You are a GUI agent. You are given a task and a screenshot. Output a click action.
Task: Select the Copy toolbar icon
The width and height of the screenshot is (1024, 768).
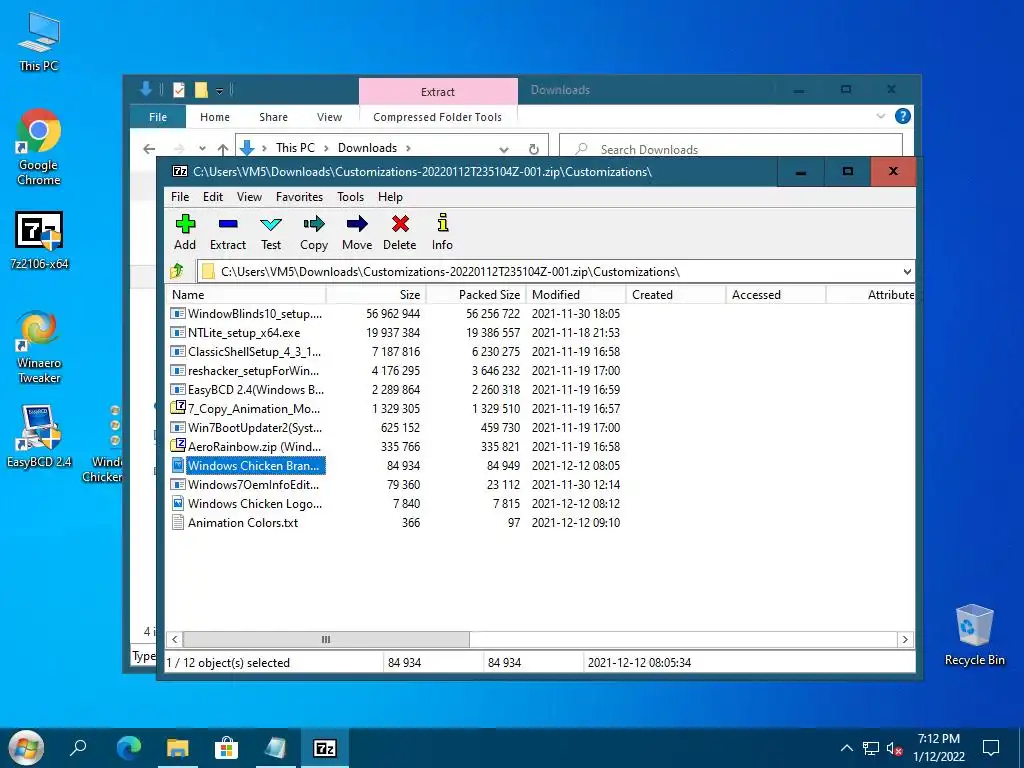click(314, 232)
